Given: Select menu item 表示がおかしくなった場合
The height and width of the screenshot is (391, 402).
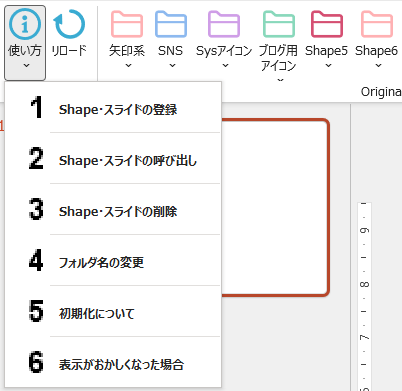Looking at the screenshot, I should (x=113, y=362).
